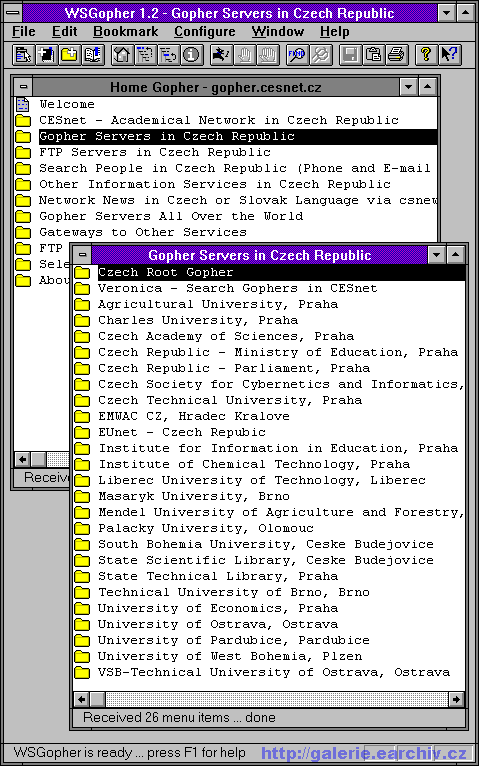Maximize the Gopher Servers in Czech Republic window
Viewport: 479px width, 766px height.
pyautogui.click(x=455, y=255)
